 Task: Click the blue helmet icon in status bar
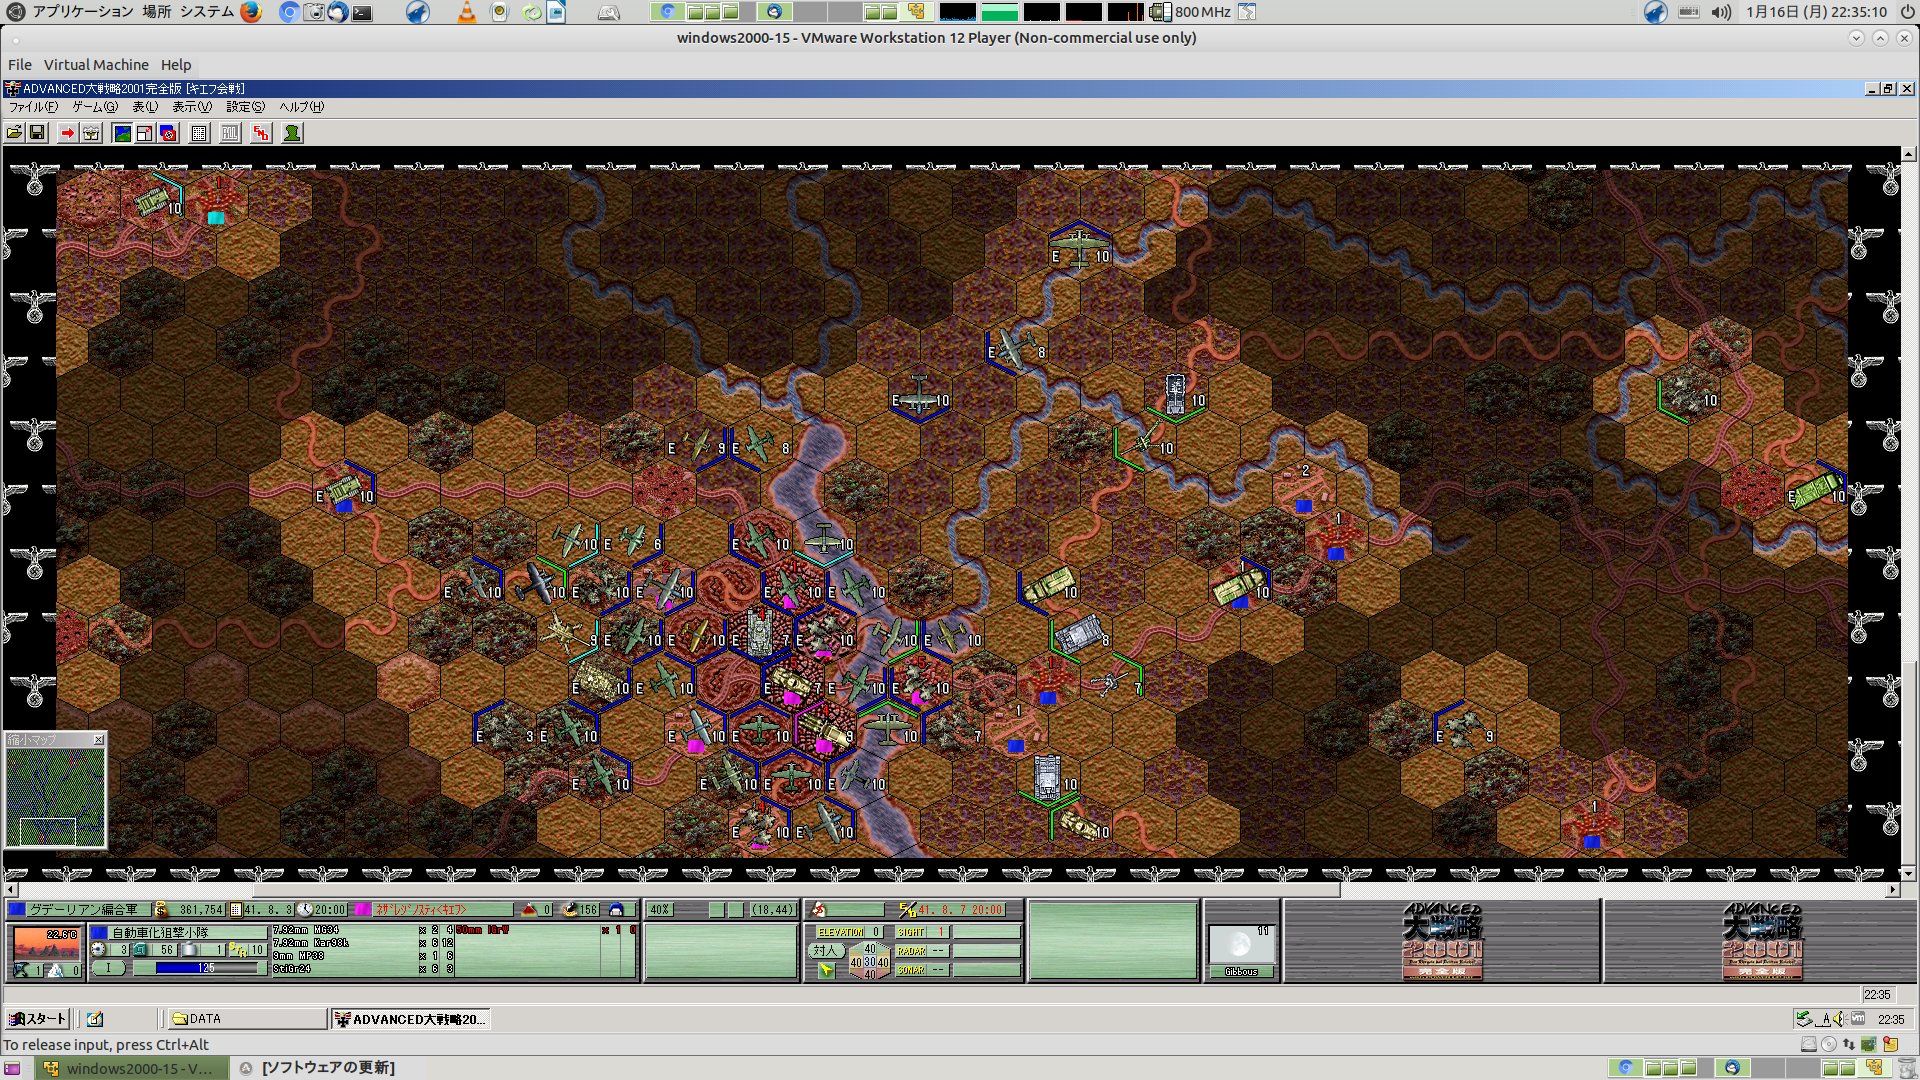tap(616, 910)
